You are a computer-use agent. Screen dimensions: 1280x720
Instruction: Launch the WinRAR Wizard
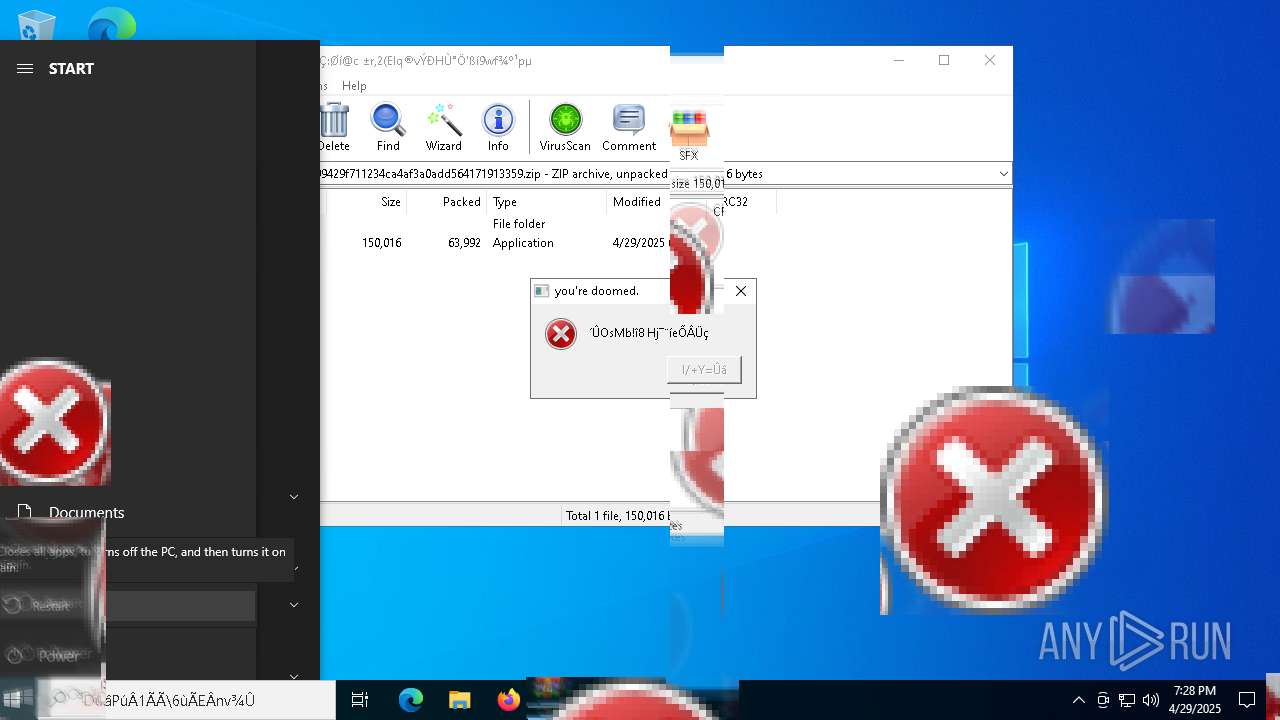(x=444, y=128)
